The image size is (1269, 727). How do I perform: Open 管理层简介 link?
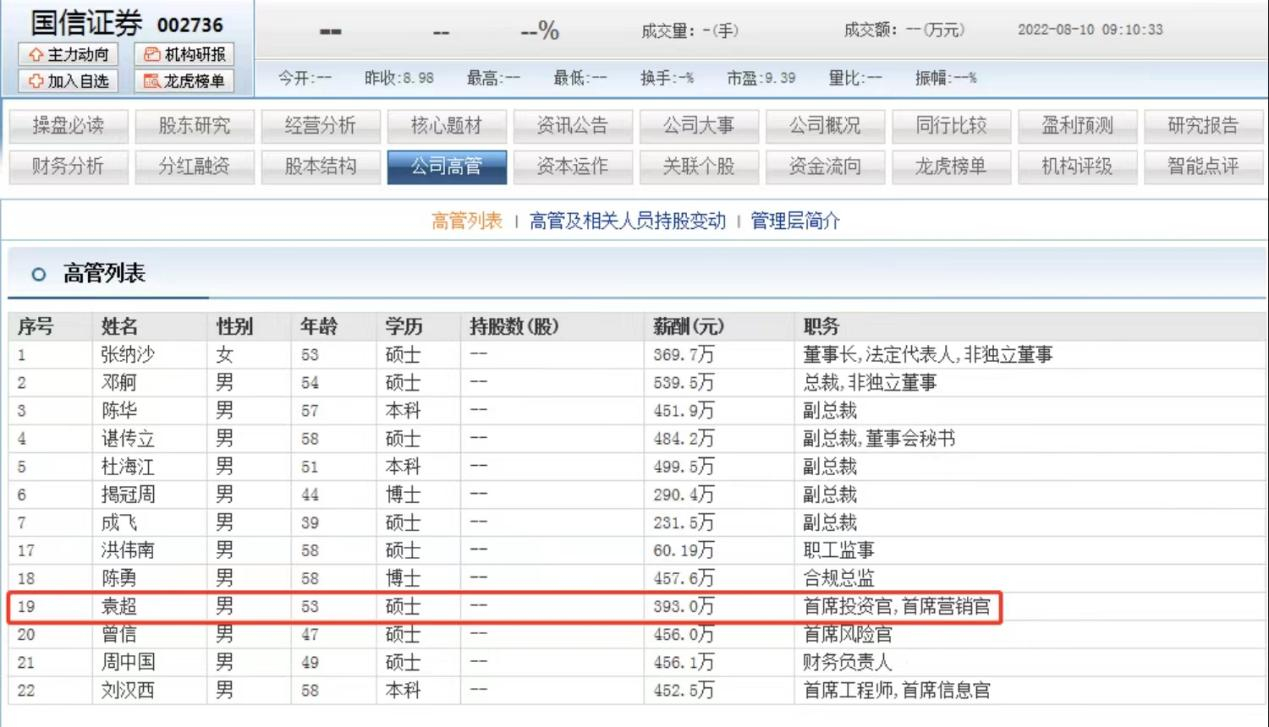(795, 221)
